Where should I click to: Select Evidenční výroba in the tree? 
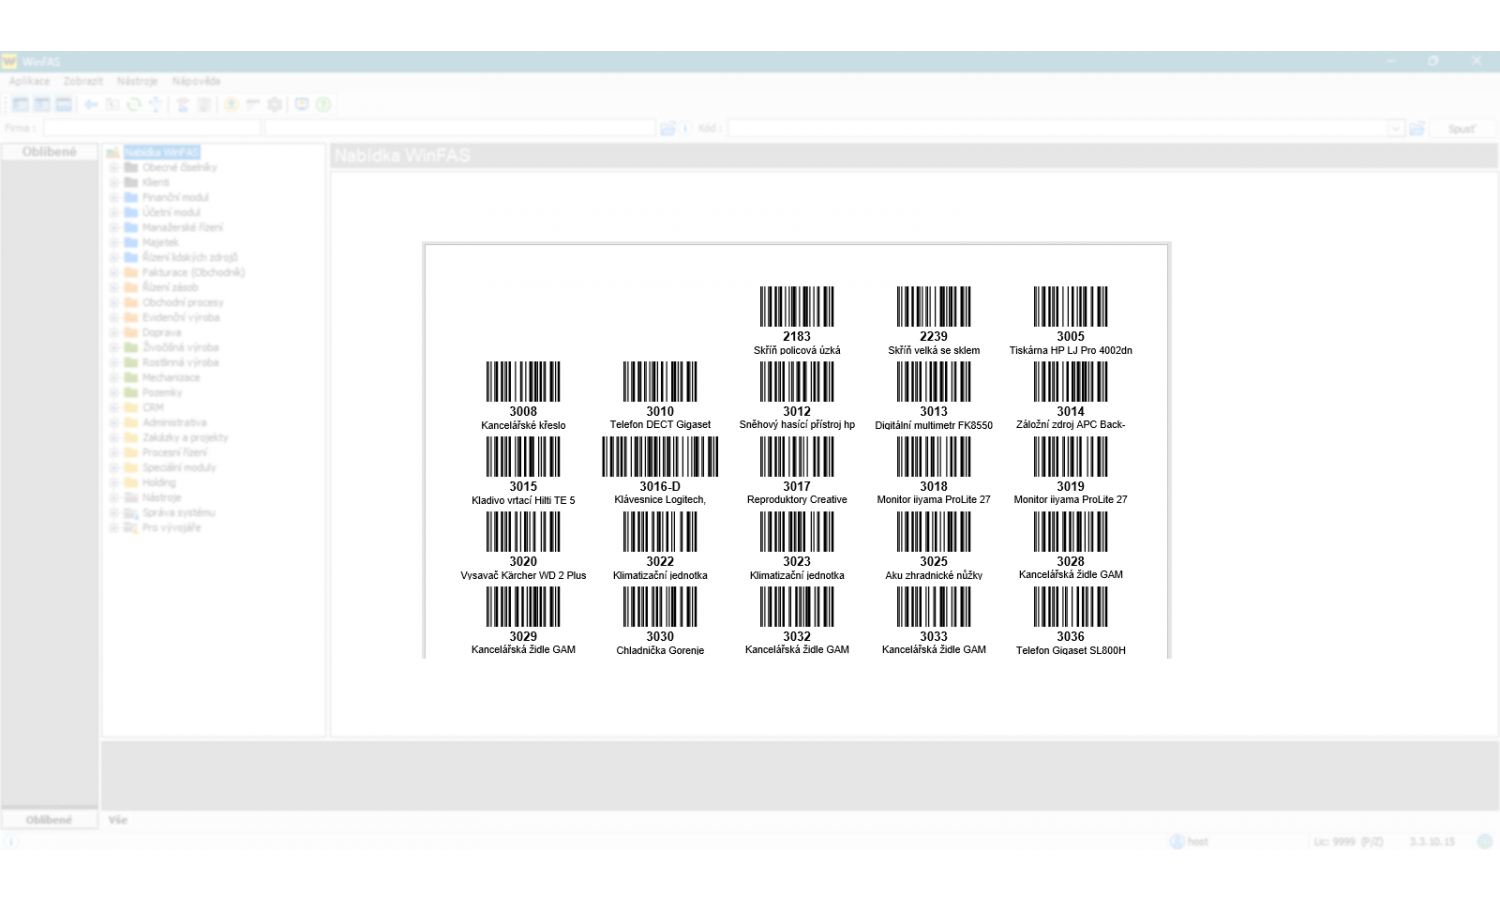coord(181,317)
